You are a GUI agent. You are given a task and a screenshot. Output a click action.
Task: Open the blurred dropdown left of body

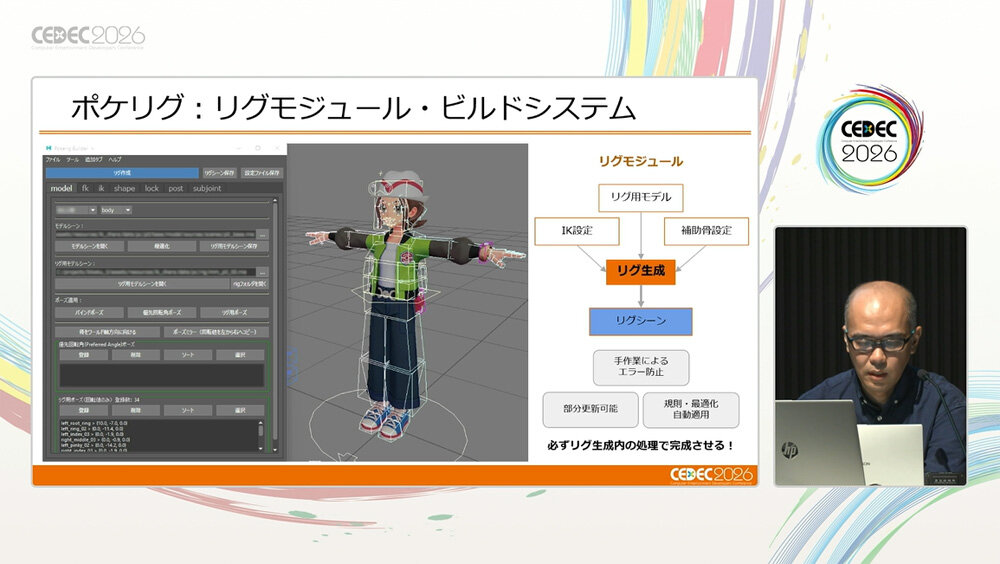tap(76, 210)
